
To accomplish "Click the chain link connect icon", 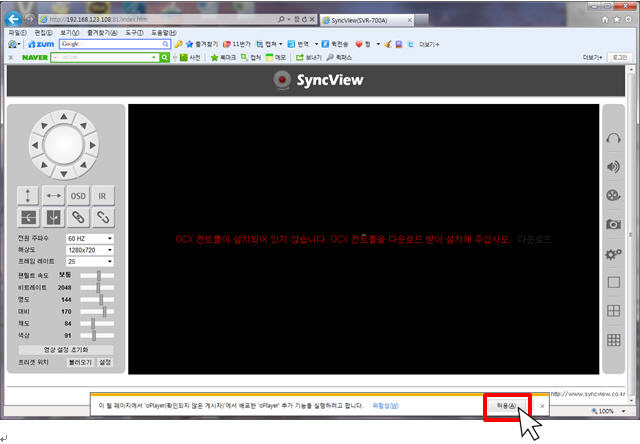I will (x=78, y=218).
